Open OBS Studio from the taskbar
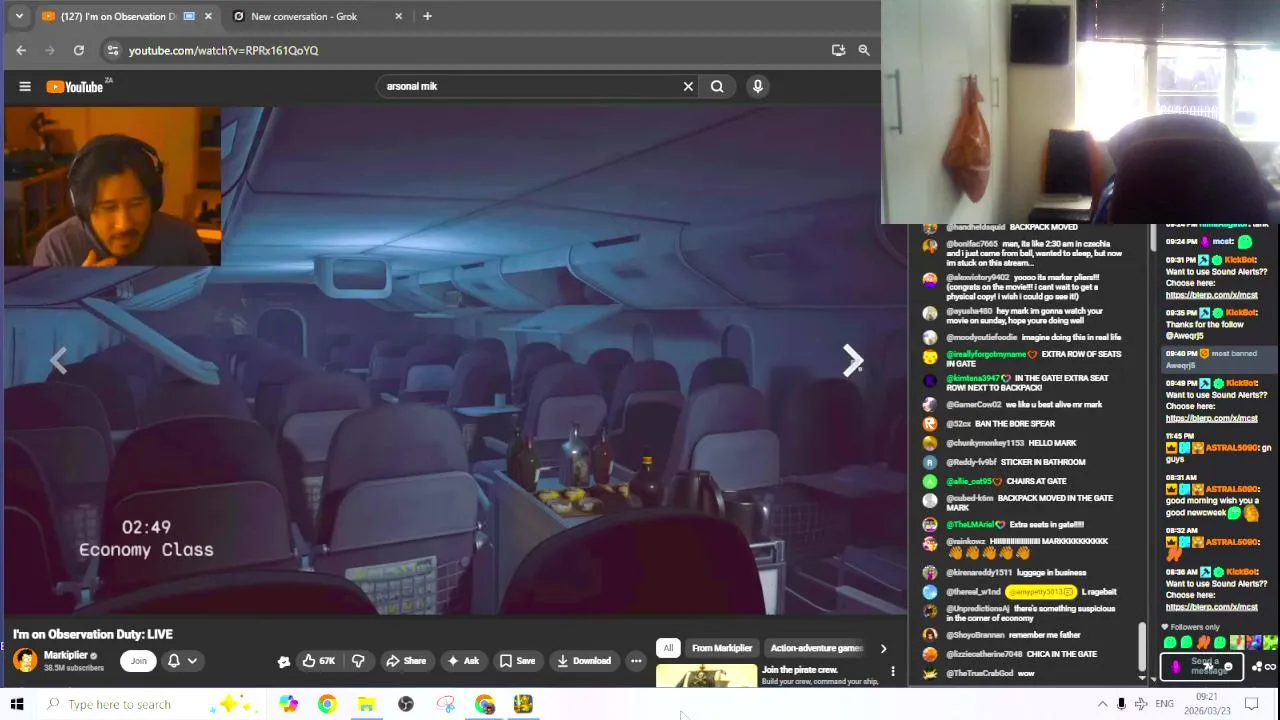Screen dimensions: 1280x720 (405, 704)
